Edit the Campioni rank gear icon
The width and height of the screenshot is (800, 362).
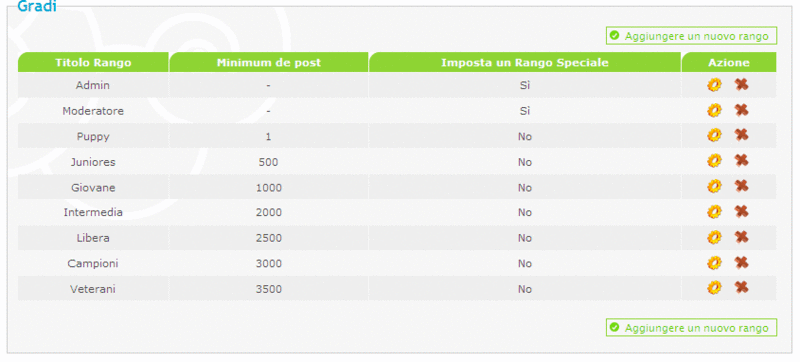tap(714, 263)
